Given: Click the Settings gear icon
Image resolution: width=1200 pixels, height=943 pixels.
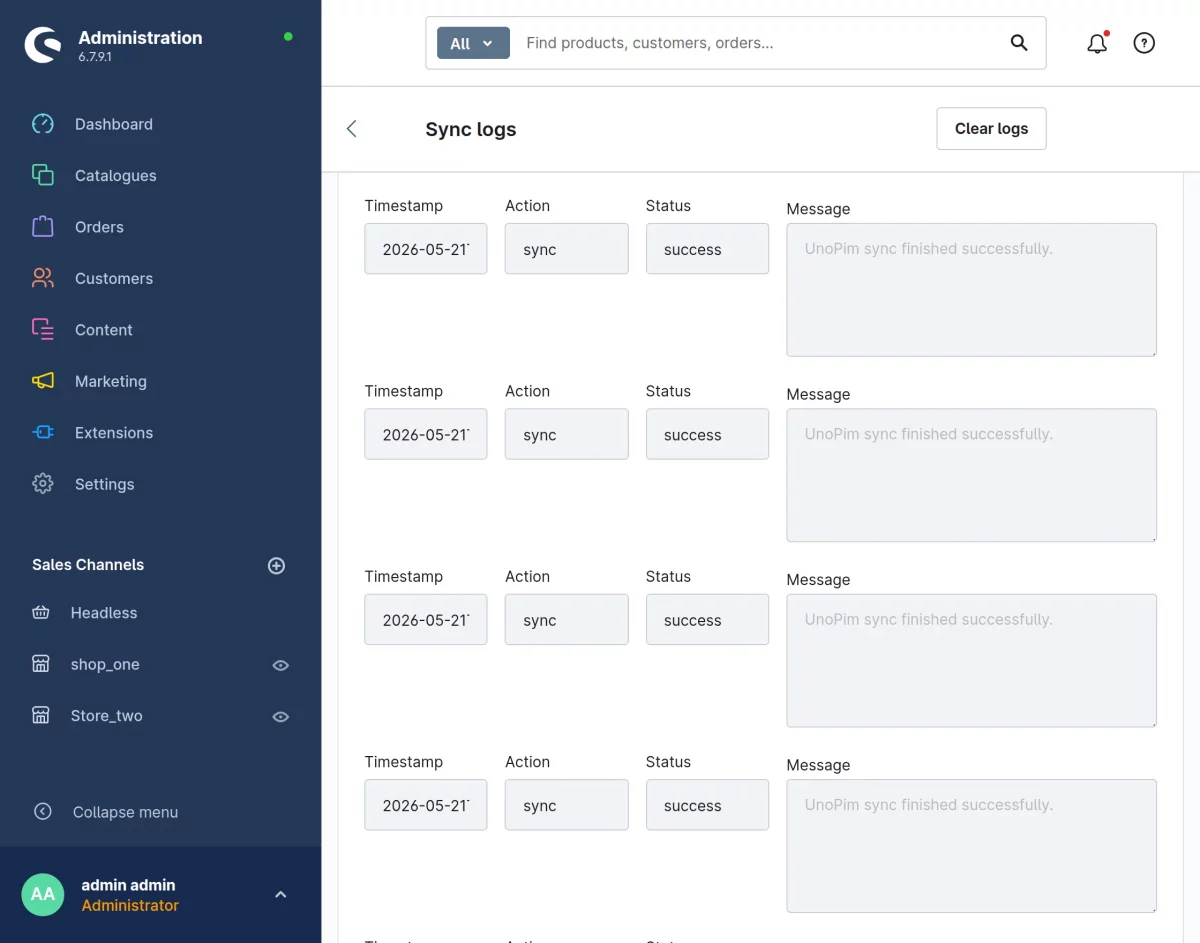Looking at the screenshot, I should pos(42,484).
